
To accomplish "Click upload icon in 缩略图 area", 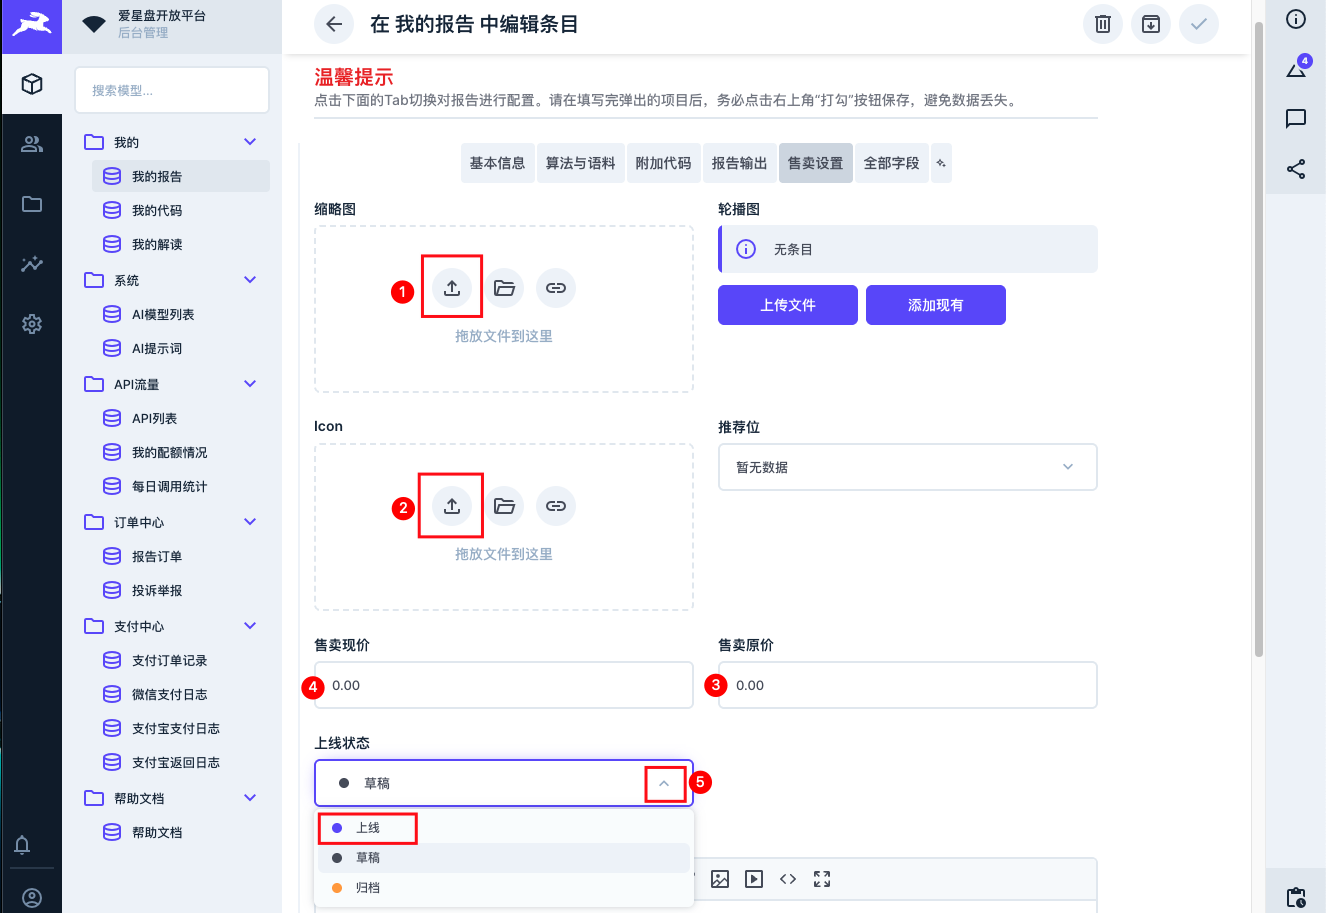I will 452,288.
